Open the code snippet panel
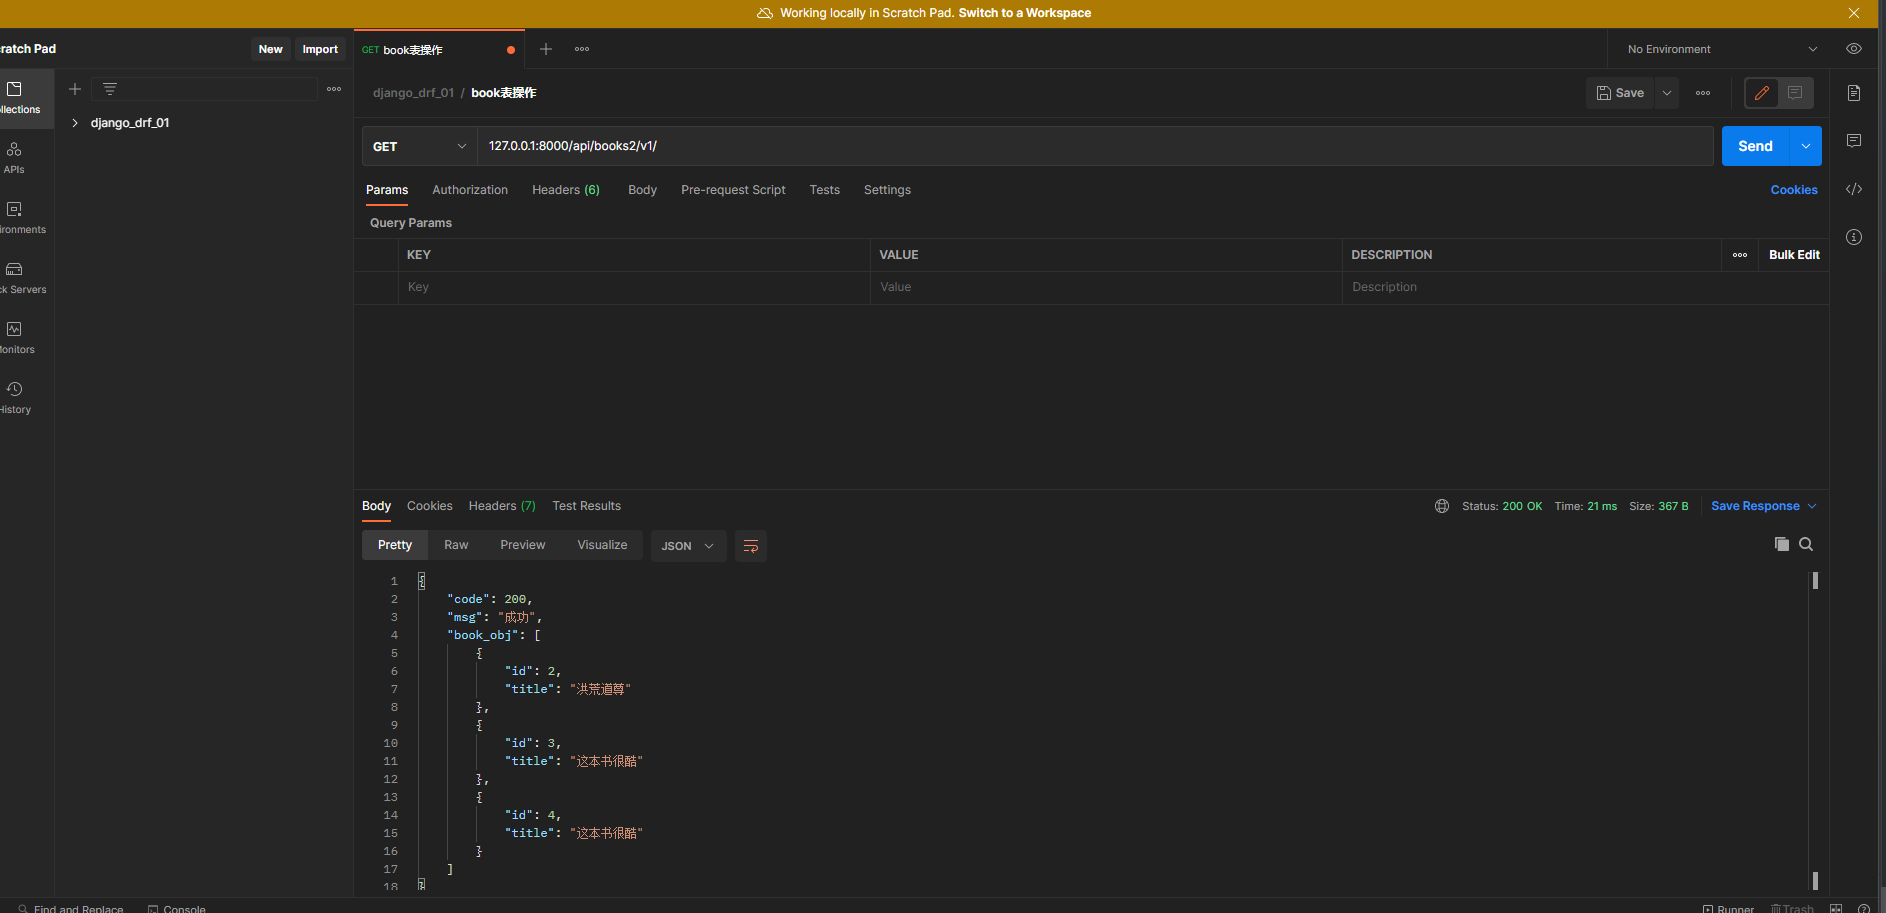This screenshot has width=1886, height=913. (1854, 189)
